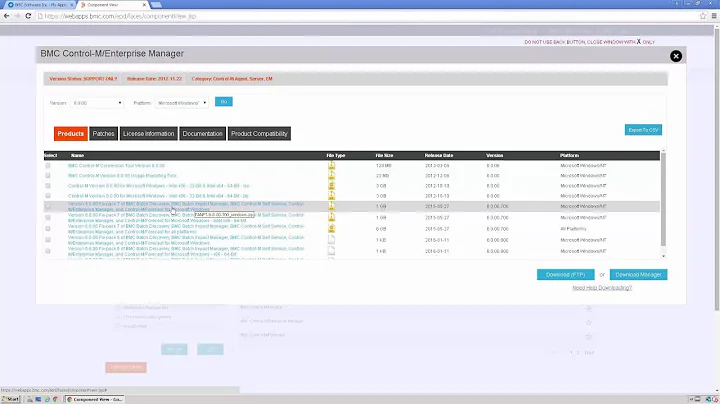Click favorite star beside BMC Control-M/Forecast background row

[x=589, y=336]
